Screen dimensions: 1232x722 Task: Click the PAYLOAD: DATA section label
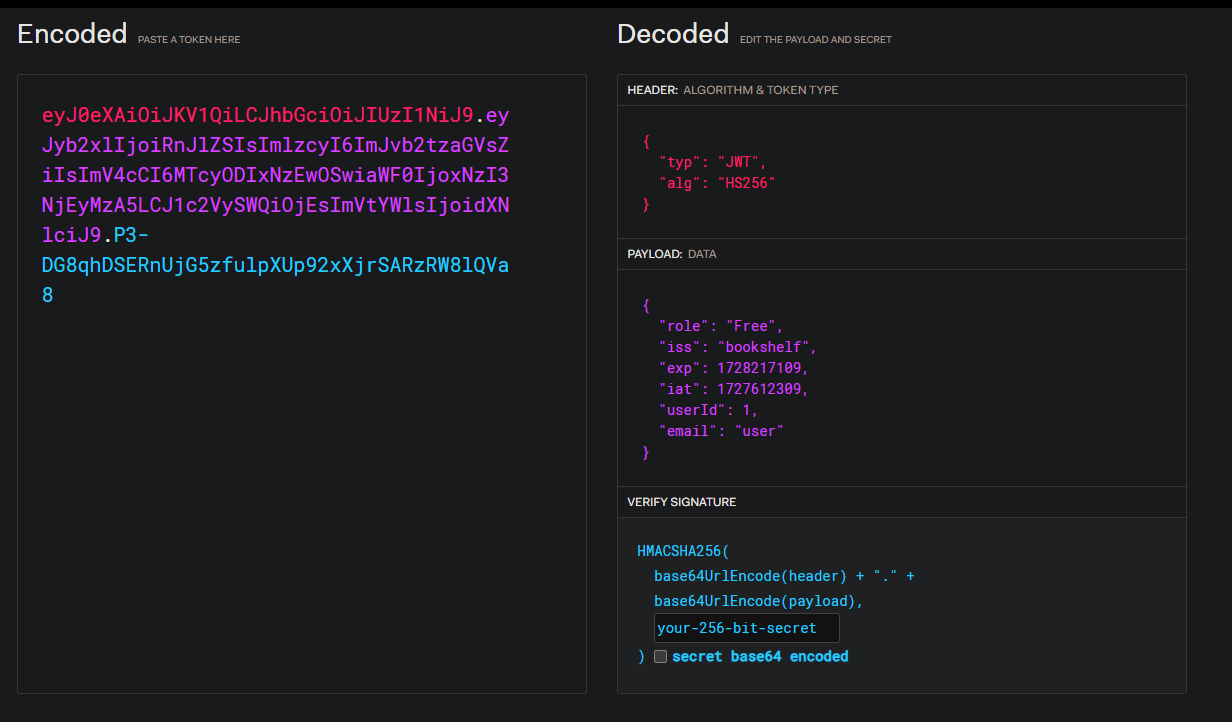tap(672, 254)
